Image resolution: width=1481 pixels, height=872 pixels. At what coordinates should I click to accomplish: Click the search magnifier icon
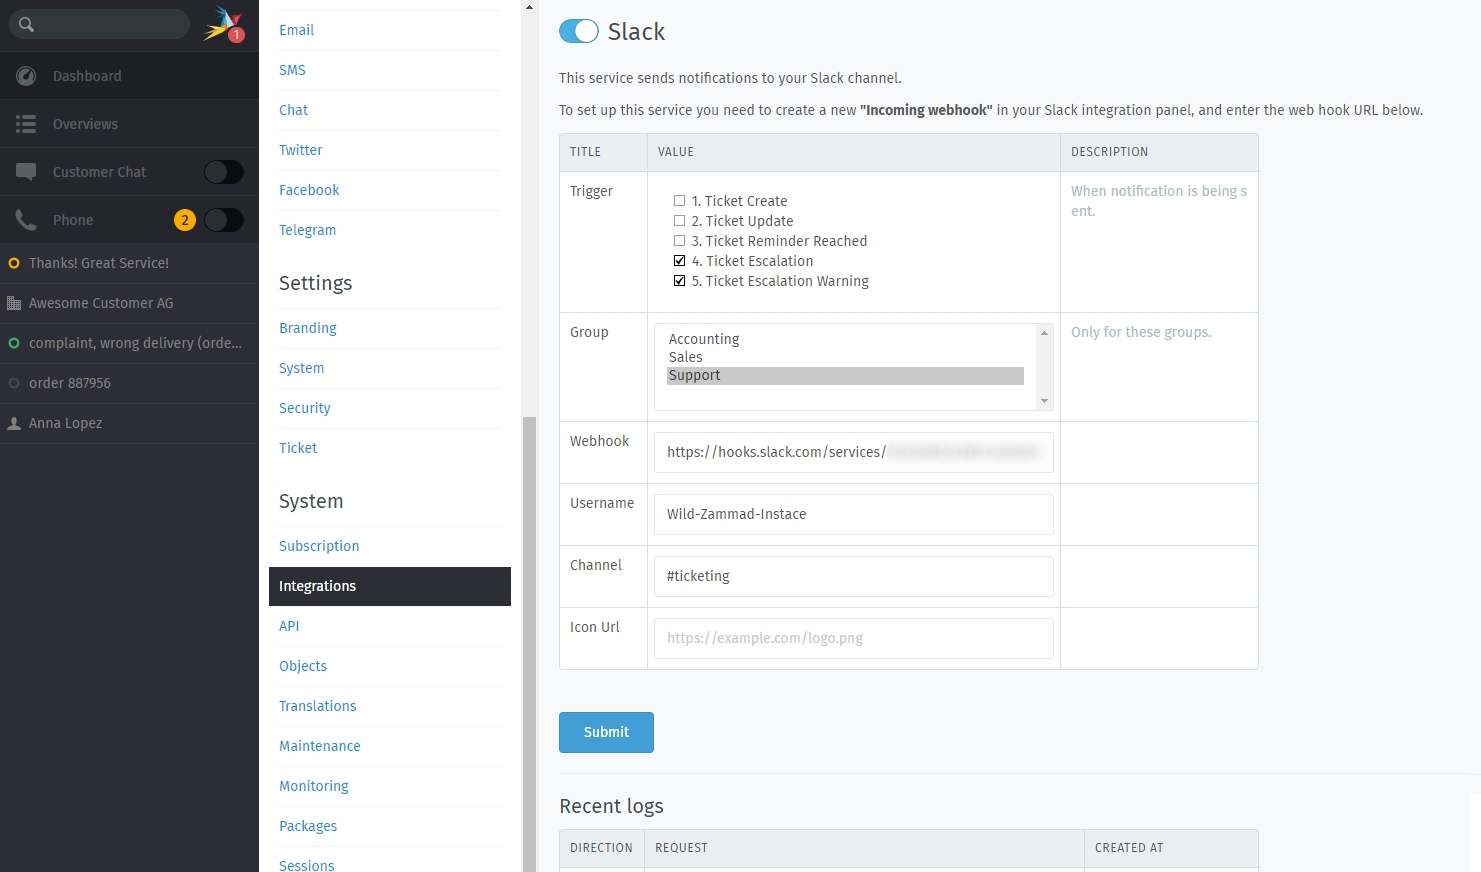click(x=27, y=24)
